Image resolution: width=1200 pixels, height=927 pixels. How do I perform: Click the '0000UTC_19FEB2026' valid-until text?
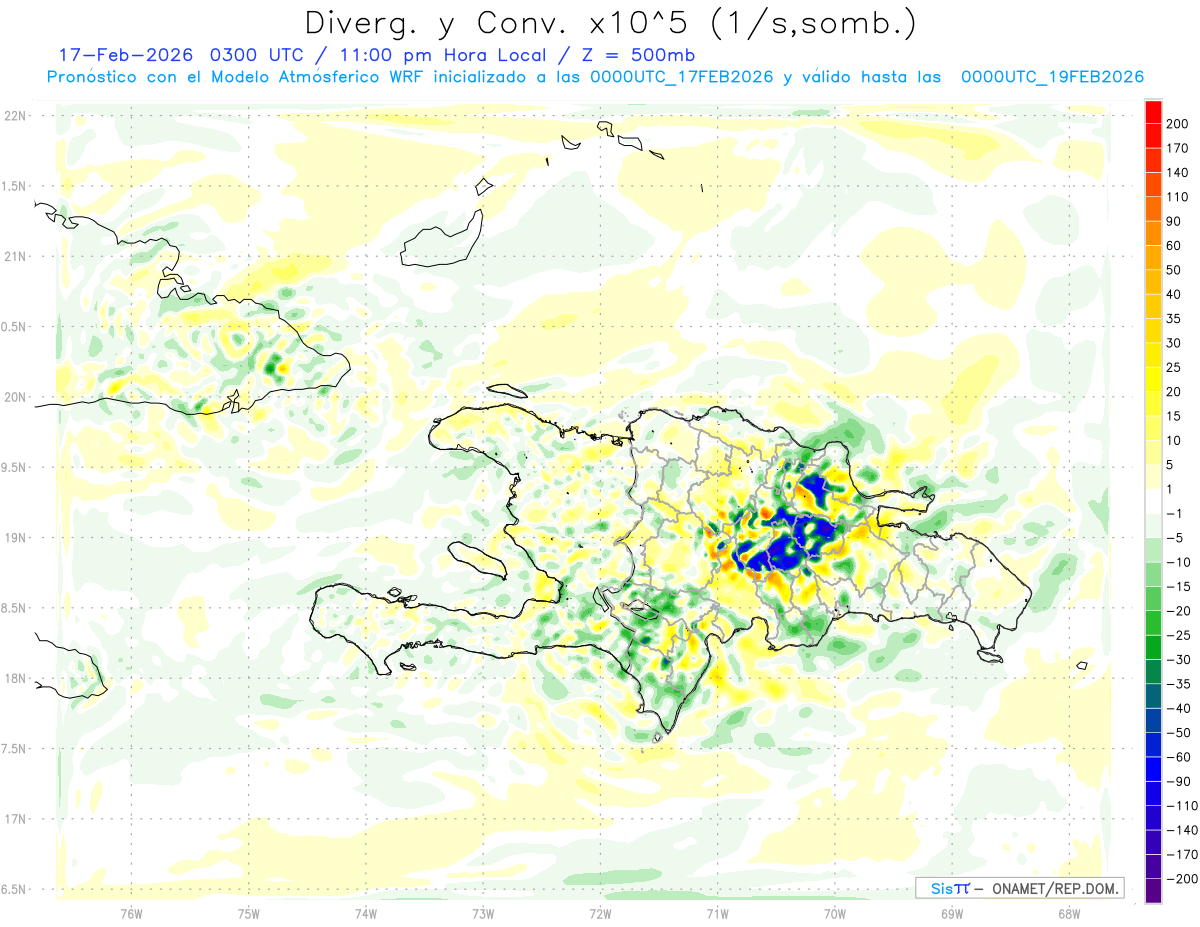1052,77
